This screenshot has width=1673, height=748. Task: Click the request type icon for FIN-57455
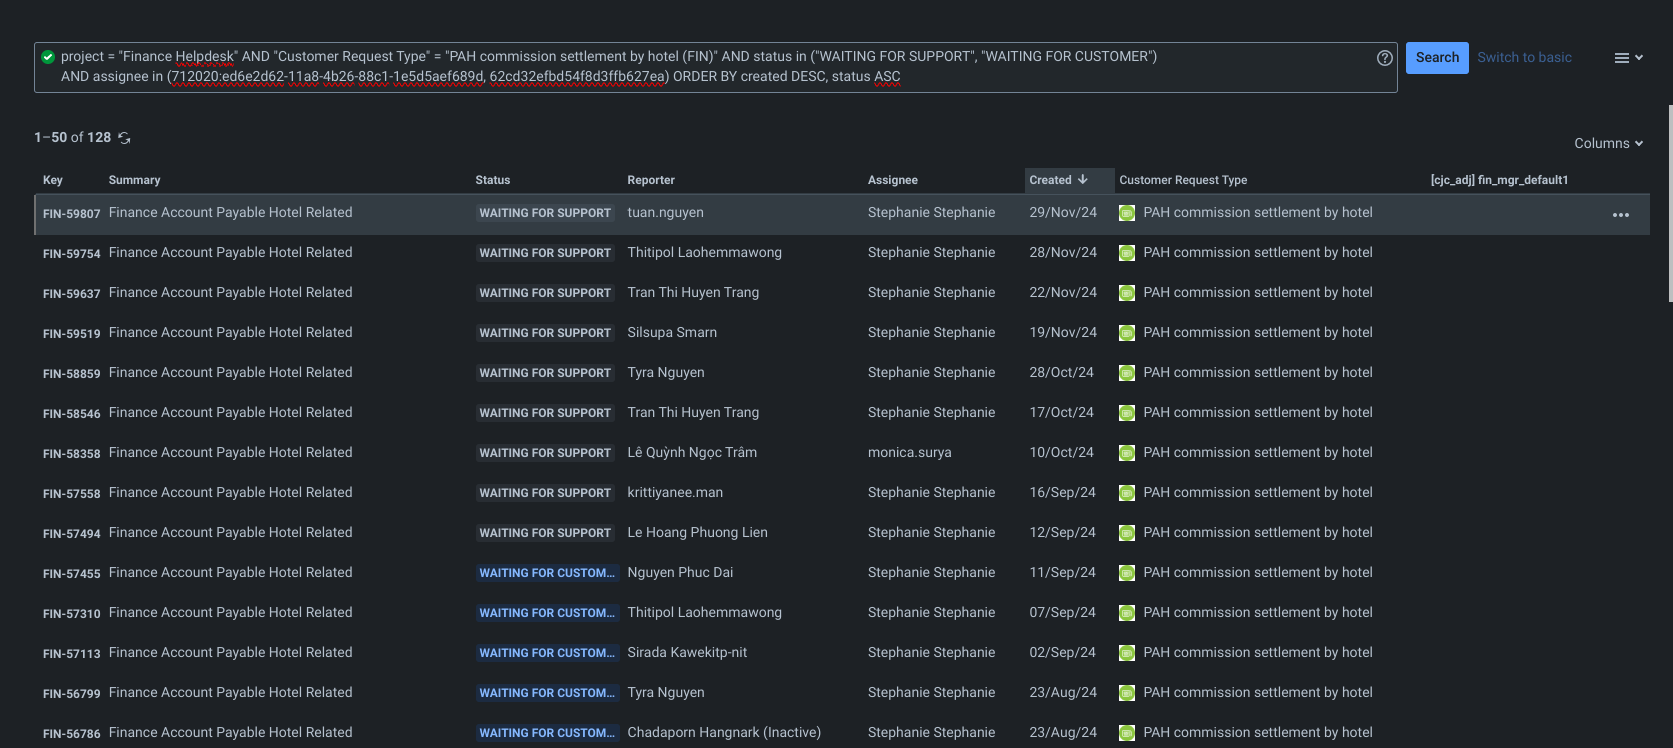pos(1127,573)
